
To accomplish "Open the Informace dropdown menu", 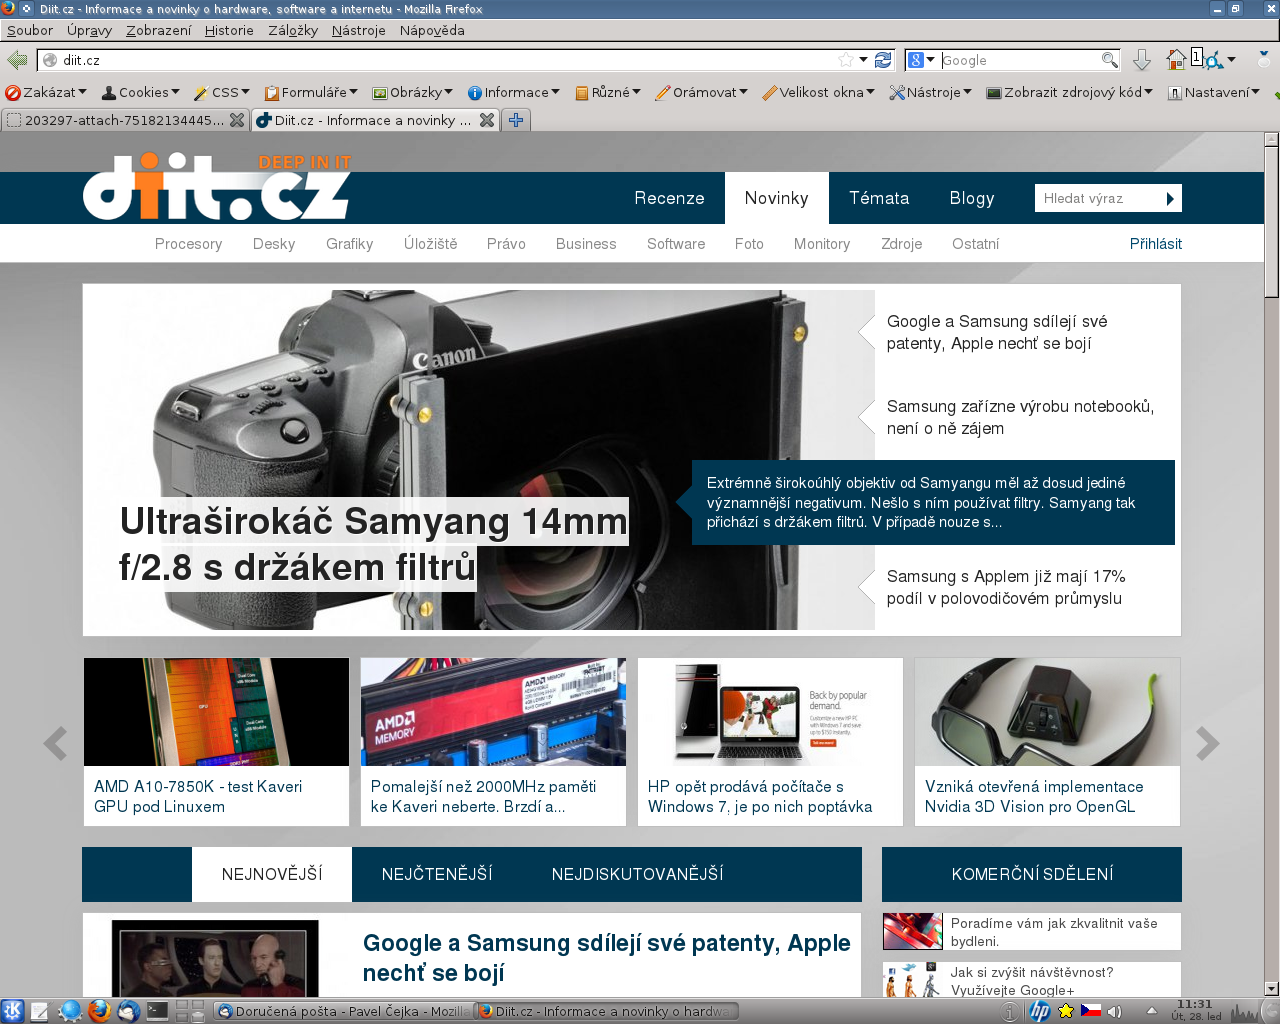I will pos(514,92).
